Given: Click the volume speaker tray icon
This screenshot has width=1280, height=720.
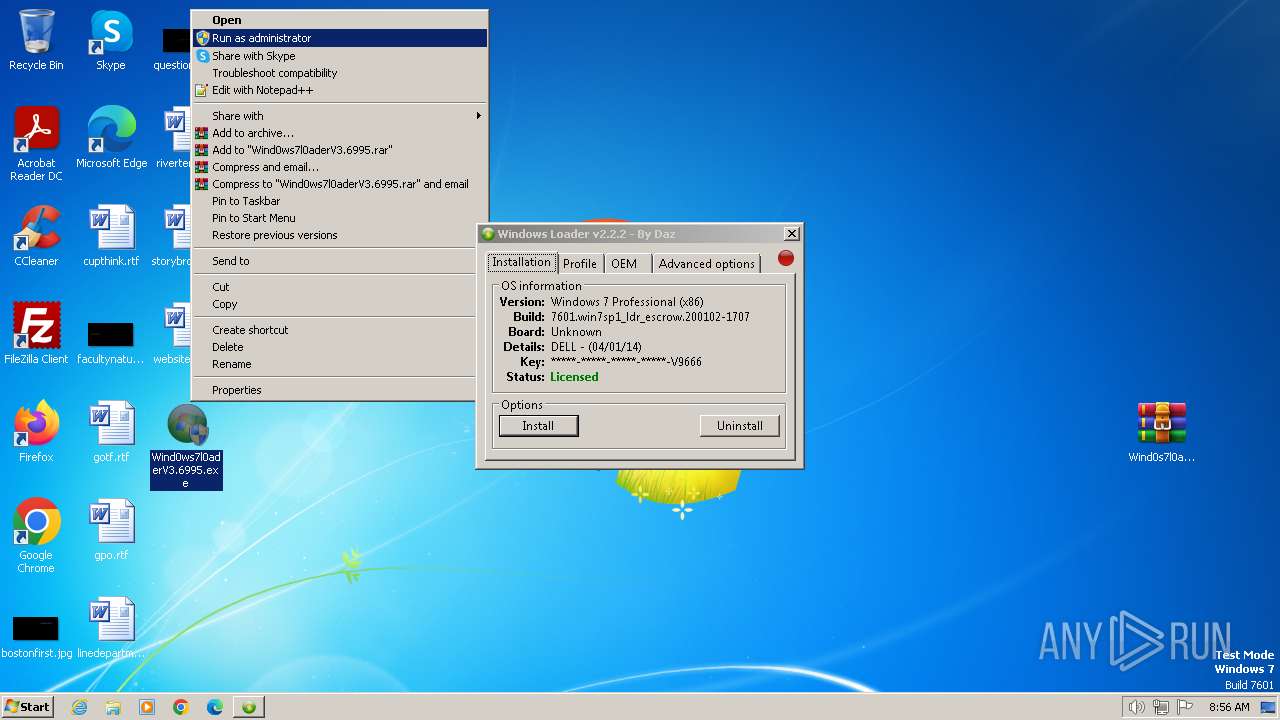Looking at the screenshot, I should pyautogui.click(x=1136, y=707).
